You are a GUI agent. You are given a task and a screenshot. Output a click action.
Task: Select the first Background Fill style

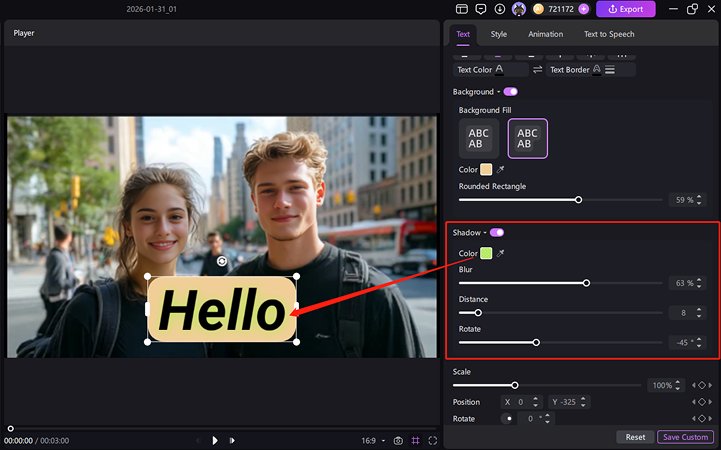click(x=479, y=138)
